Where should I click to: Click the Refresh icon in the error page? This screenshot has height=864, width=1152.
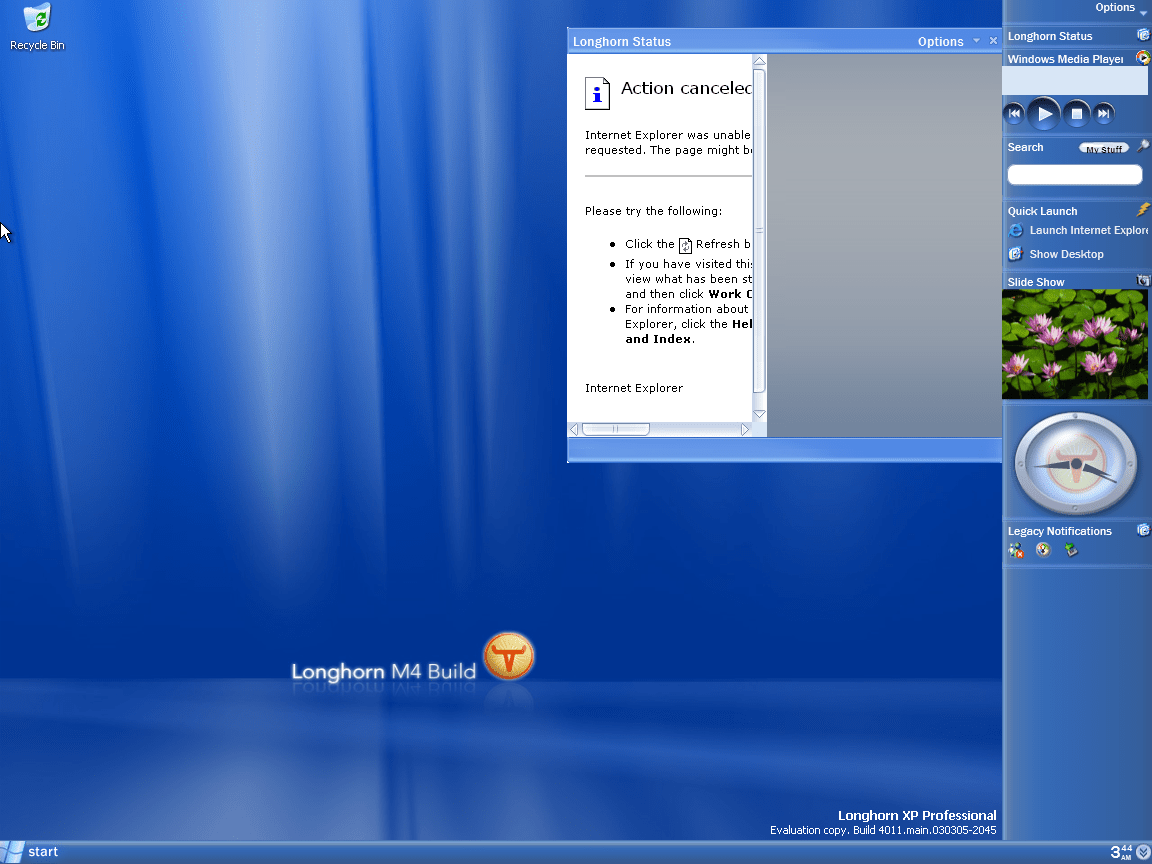(x=685, y=245)
